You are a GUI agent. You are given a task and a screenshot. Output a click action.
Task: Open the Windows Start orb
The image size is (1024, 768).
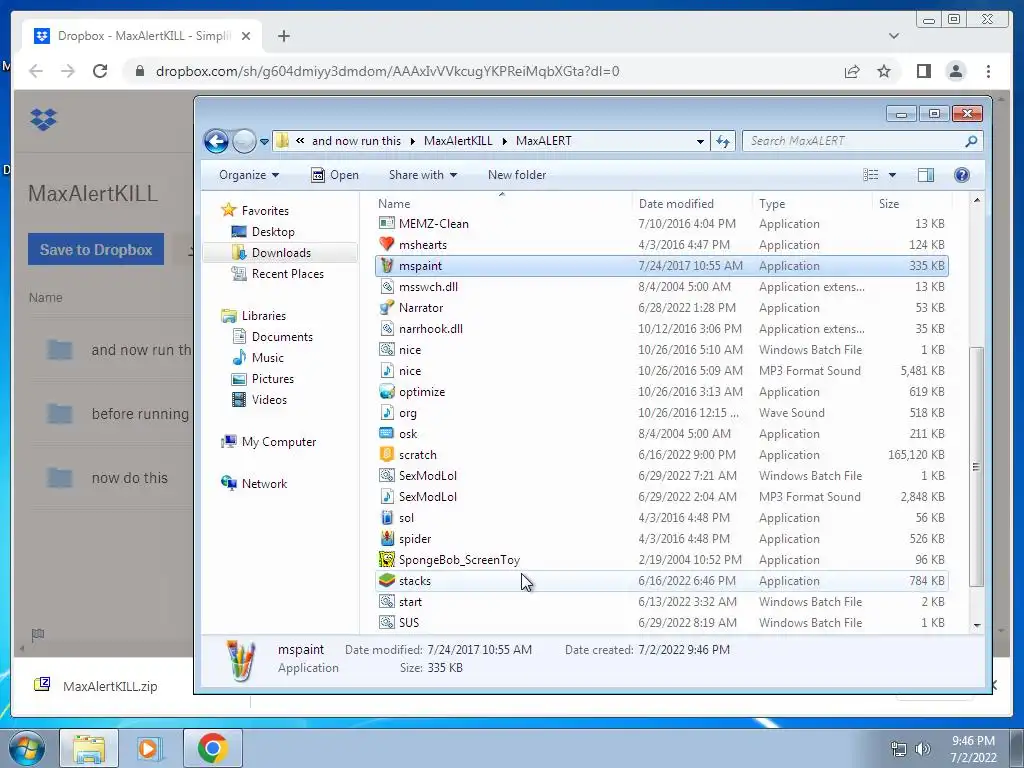pos(26,748)
